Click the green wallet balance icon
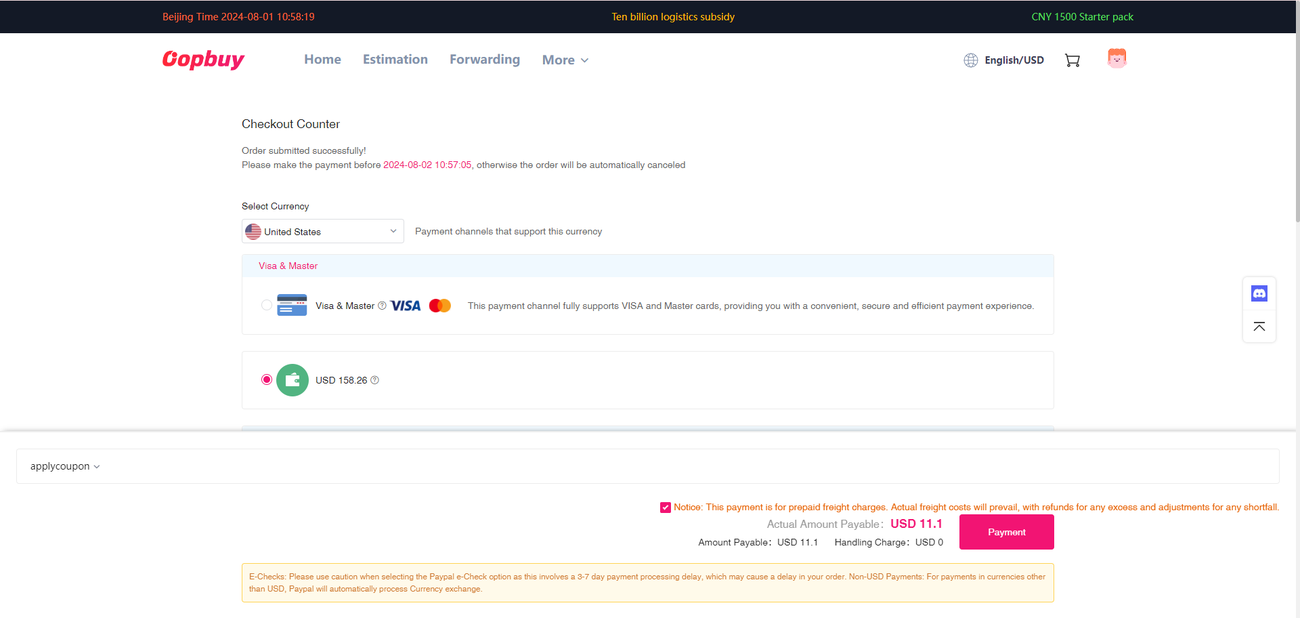 click(292, 380)
